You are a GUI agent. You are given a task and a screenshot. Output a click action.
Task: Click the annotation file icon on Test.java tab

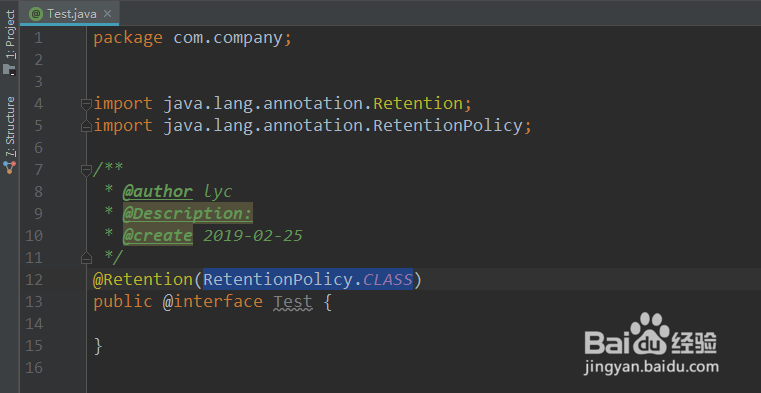[36, 14]
